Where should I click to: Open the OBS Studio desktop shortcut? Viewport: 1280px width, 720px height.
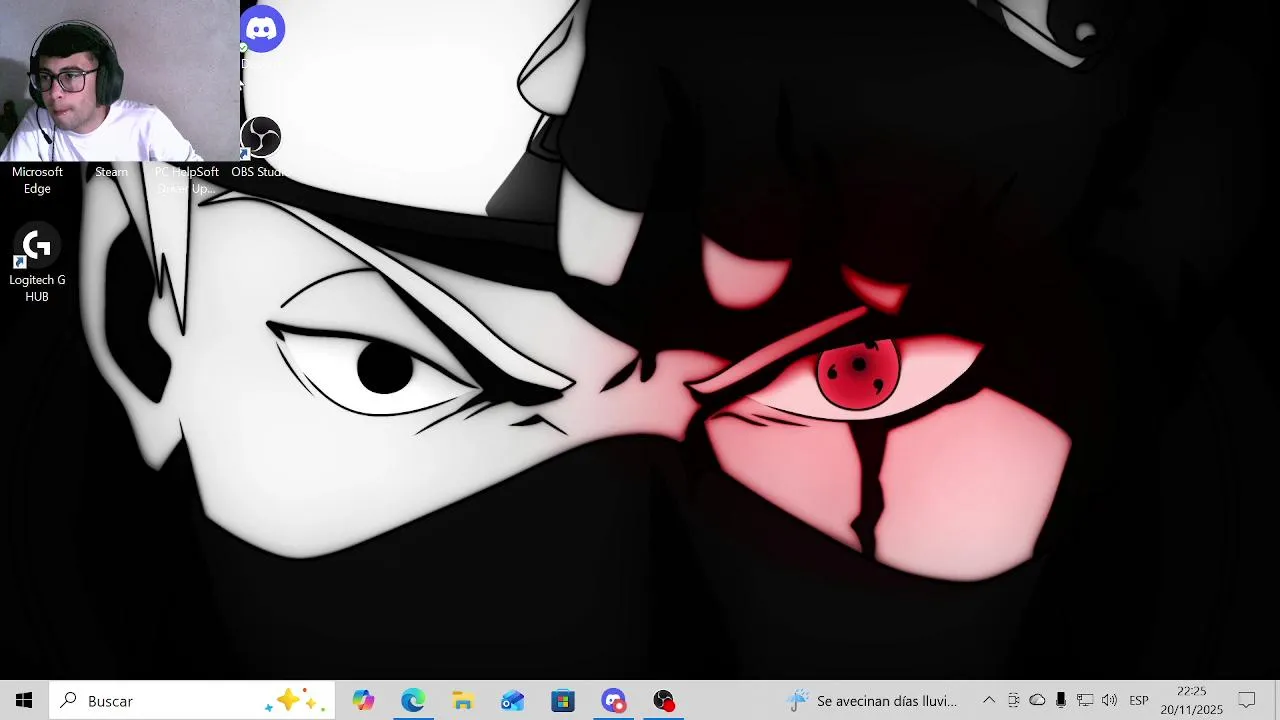261,137
